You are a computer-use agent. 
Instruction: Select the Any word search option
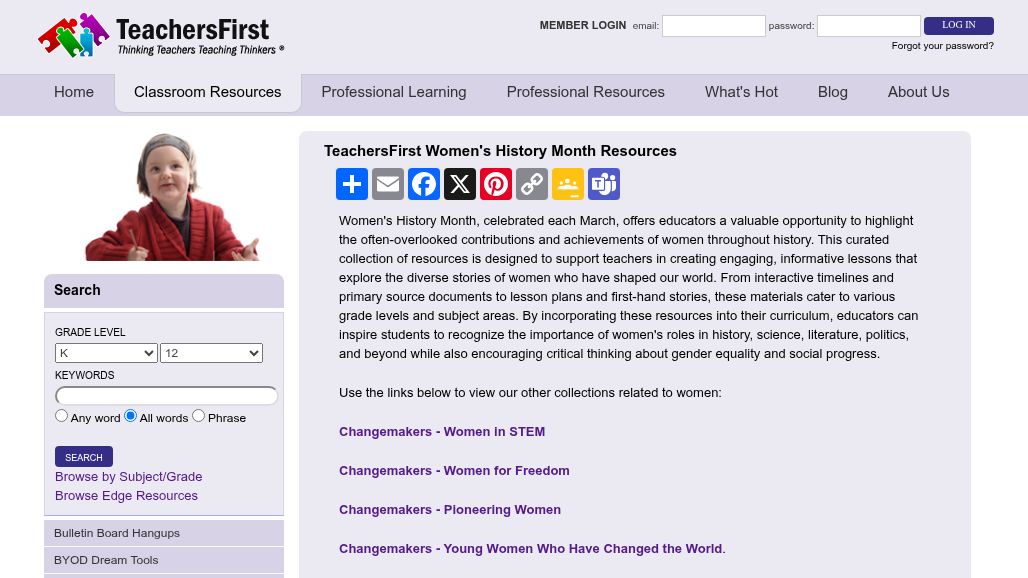click(x=61, y=415)
